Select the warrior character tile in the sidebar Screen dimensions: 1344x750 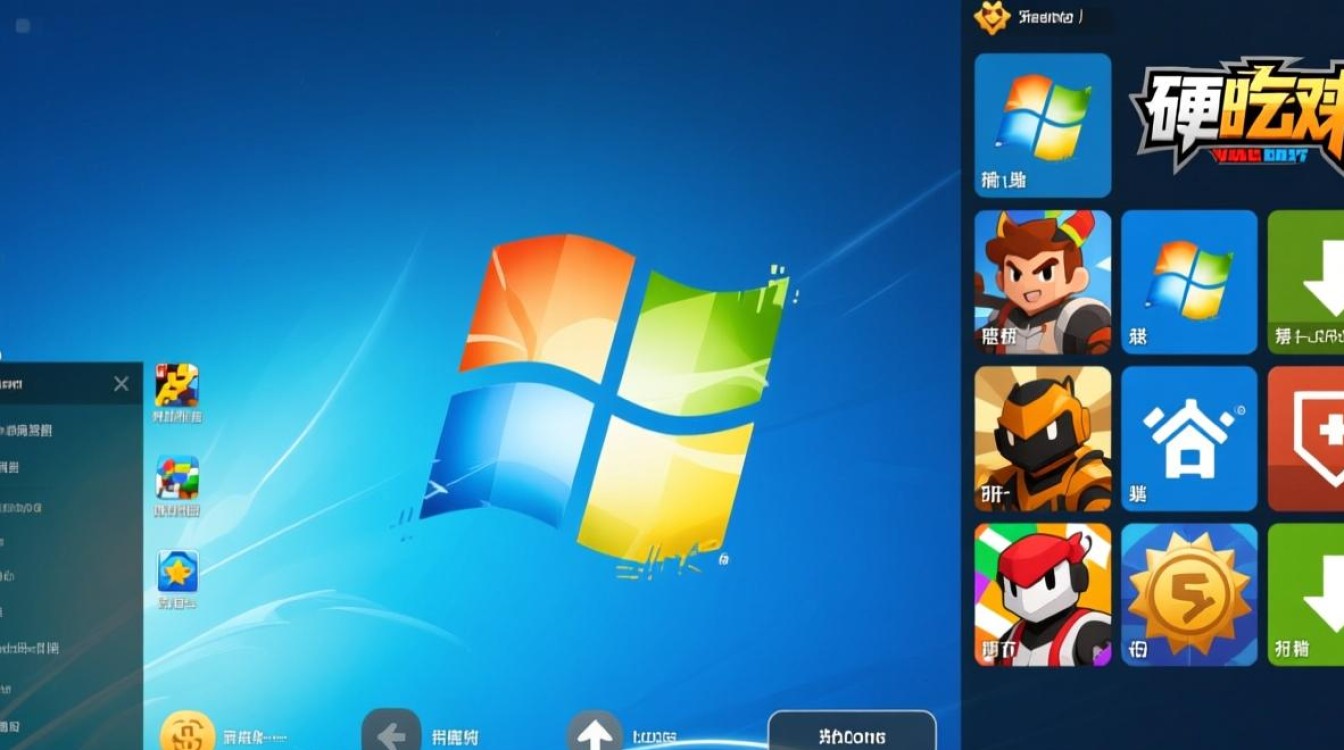[x=1042, y=281]
